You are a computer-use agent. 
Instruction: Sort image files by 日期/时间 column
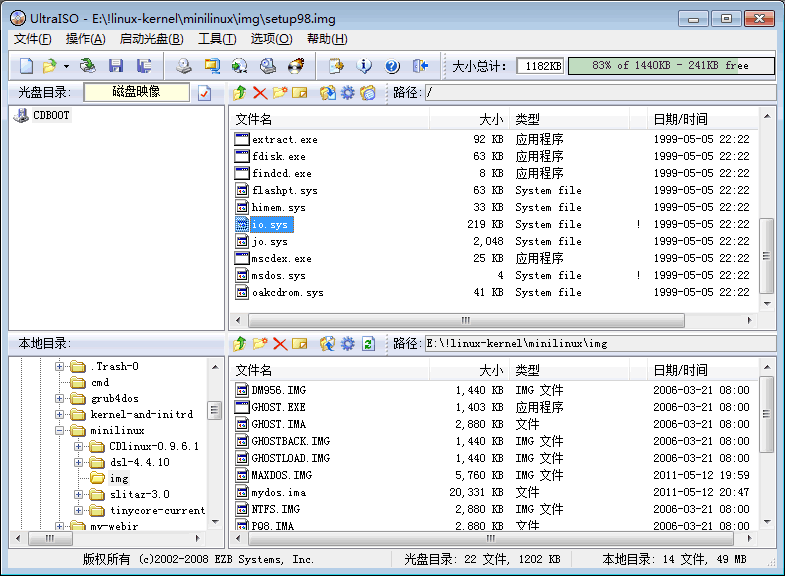[702, 119]
